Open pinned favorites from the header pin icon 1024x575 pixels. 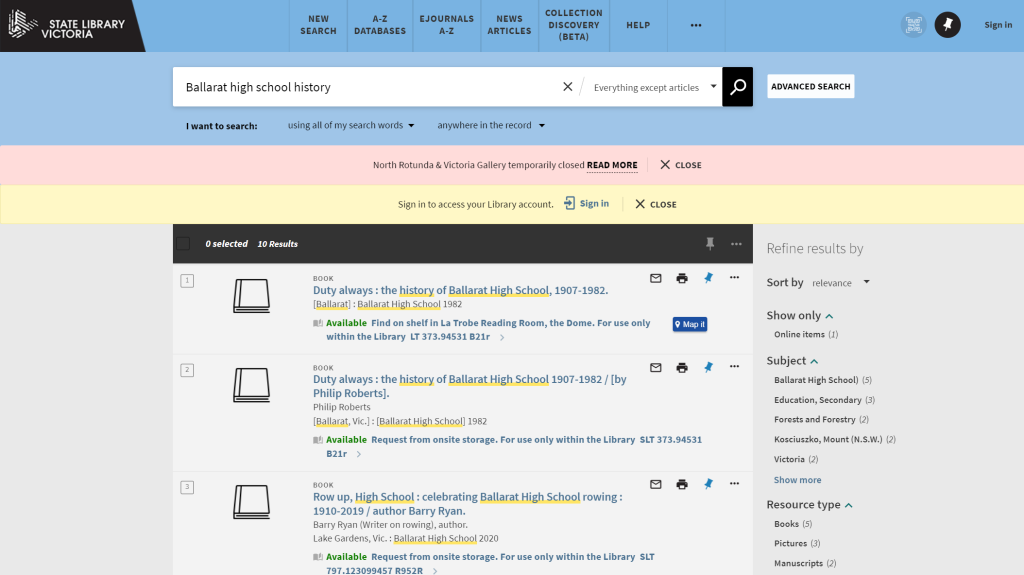(947, 25)
